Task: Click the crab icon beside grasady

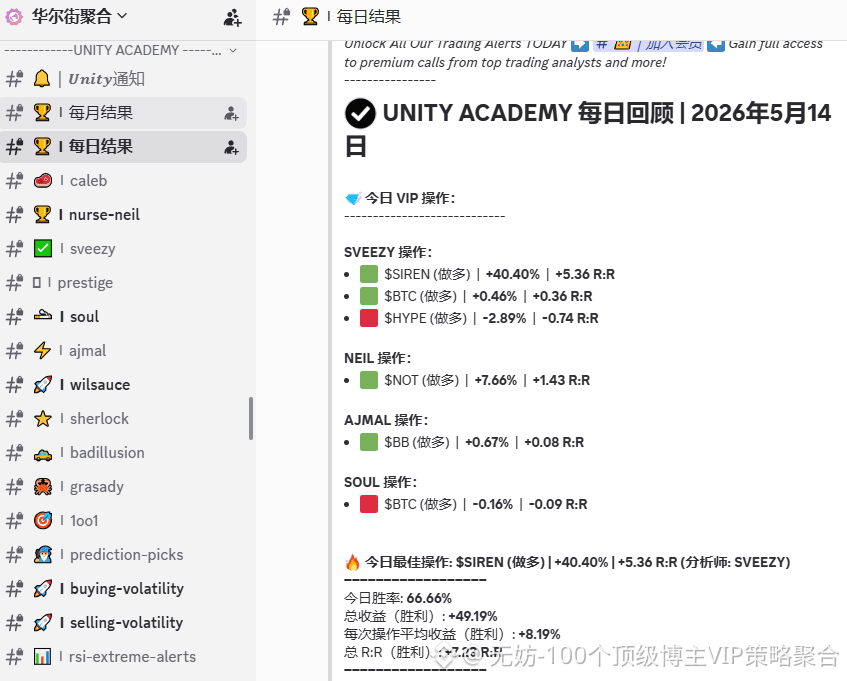Action: point(43,487)
